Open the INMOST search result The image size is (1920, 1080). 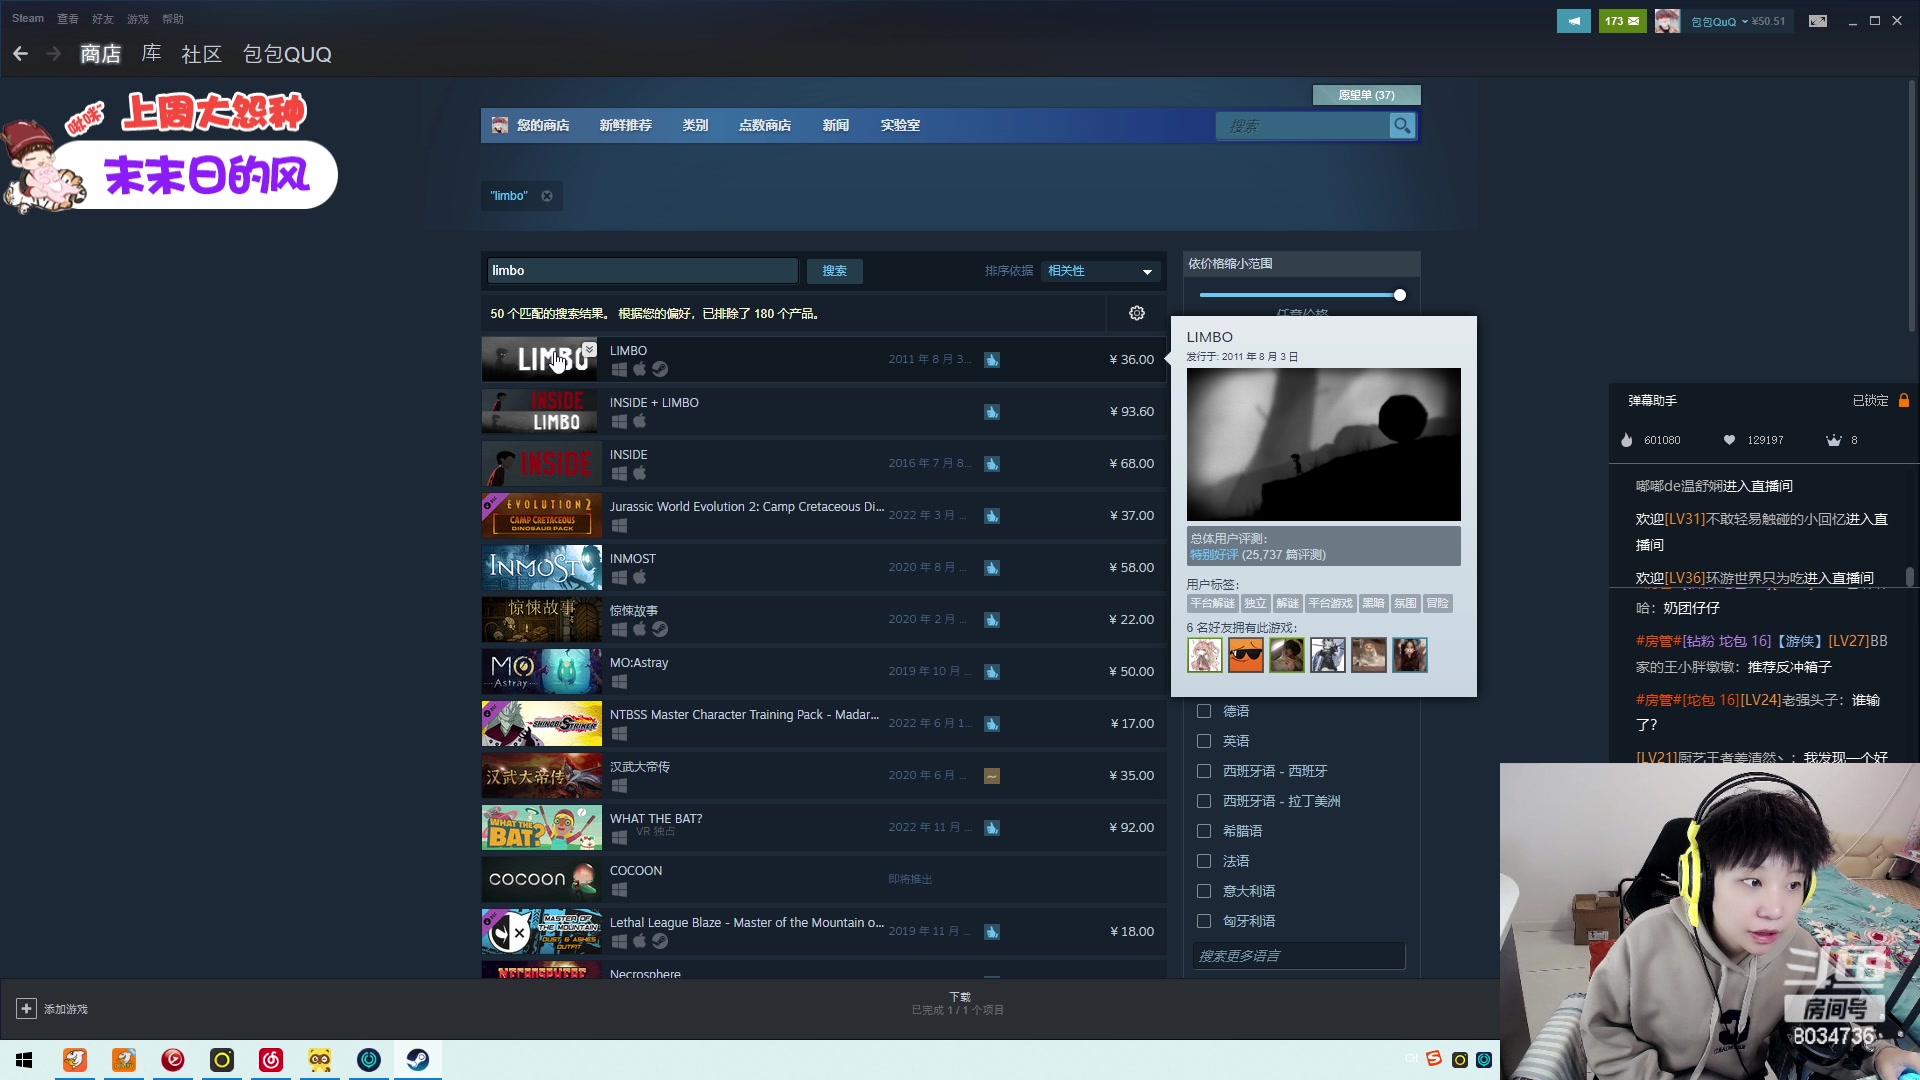pyautogui.click(x=823, y=567)
